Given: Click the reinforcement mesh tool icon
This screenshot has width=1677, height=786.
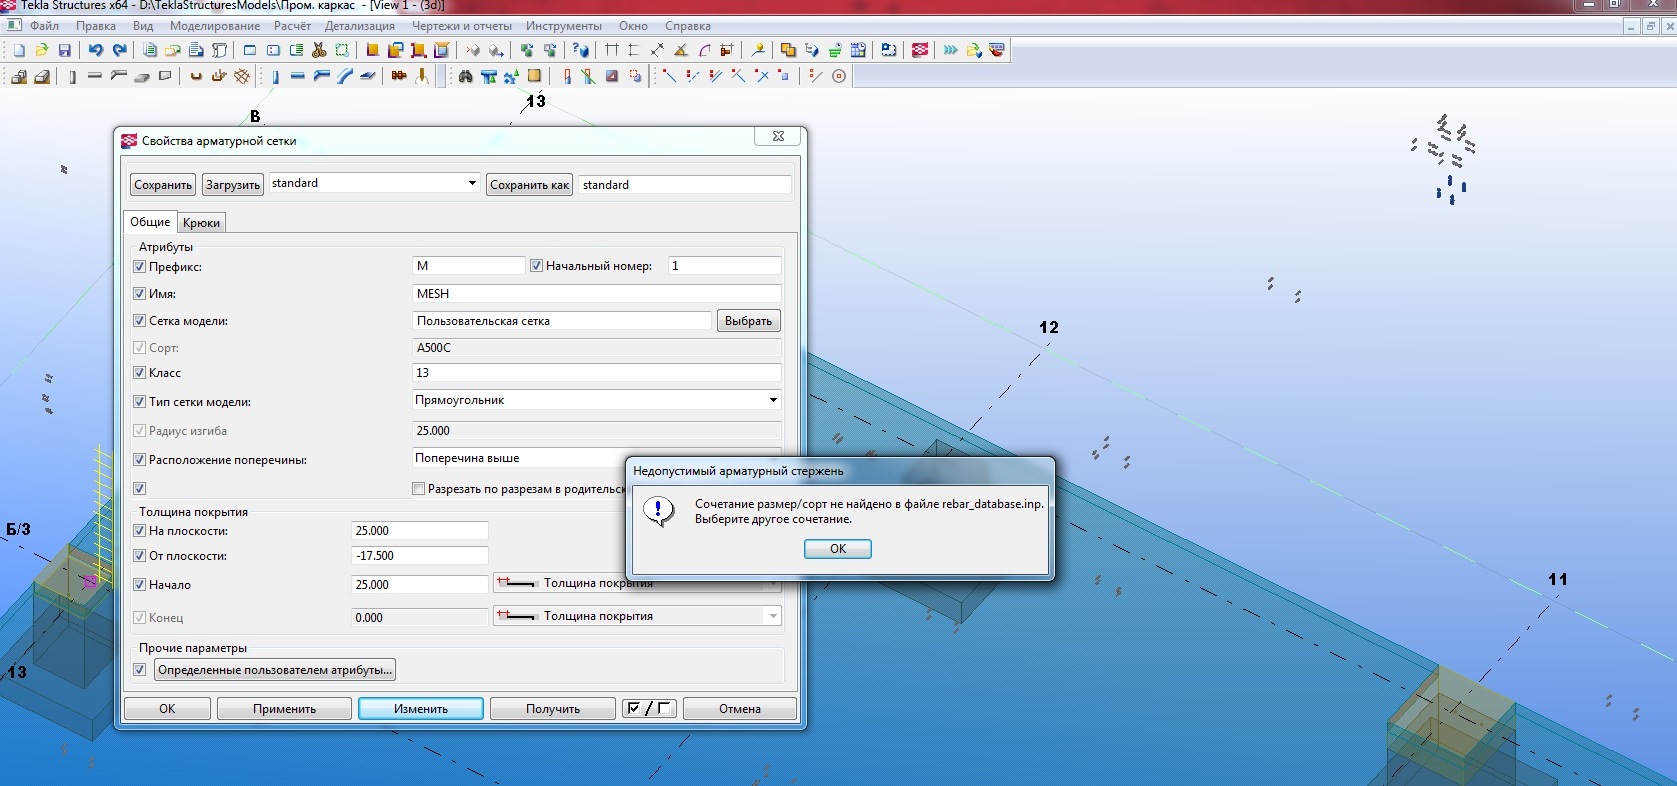Looking at the screenshot, I should click(x=242, y=76).
